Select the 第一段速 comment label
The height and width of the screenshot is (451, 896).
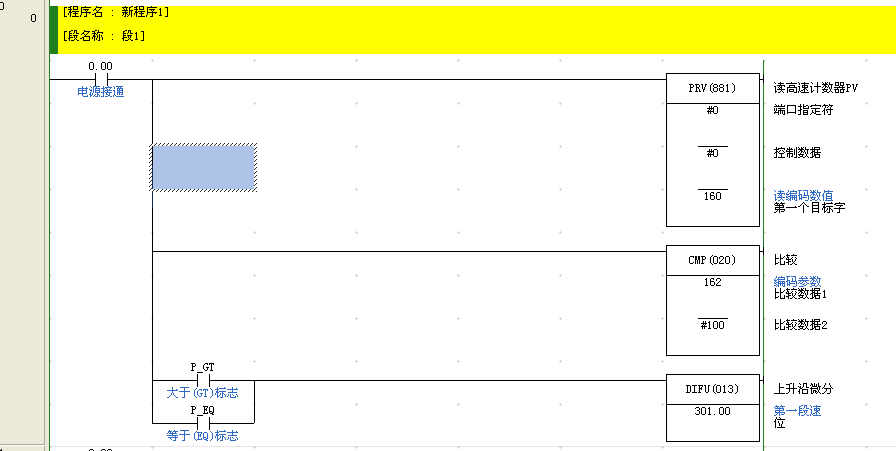point(797,411)
